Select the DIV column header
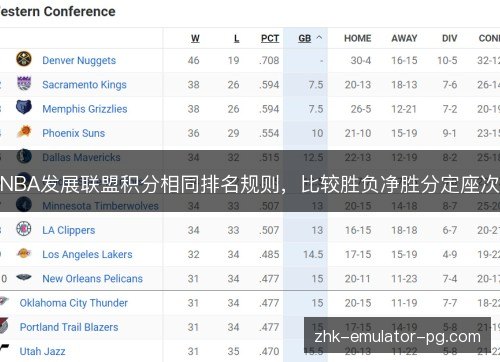500x362 pixels. click(x=449, y=38)
